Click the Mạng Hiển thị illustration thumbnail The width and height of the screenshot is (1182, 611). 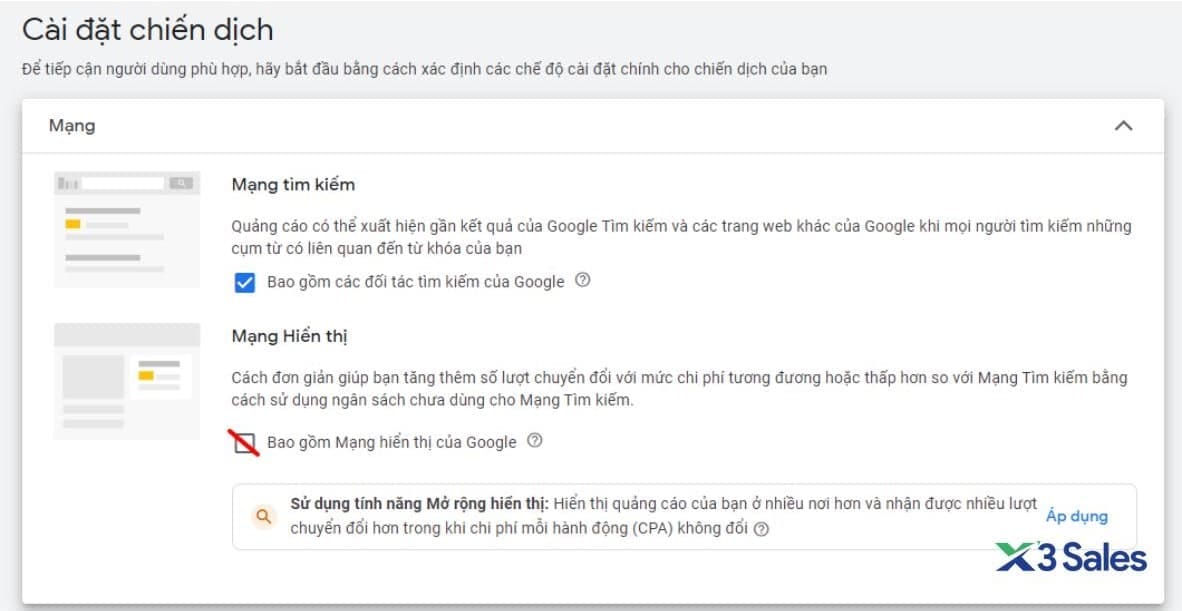[127, 381]
